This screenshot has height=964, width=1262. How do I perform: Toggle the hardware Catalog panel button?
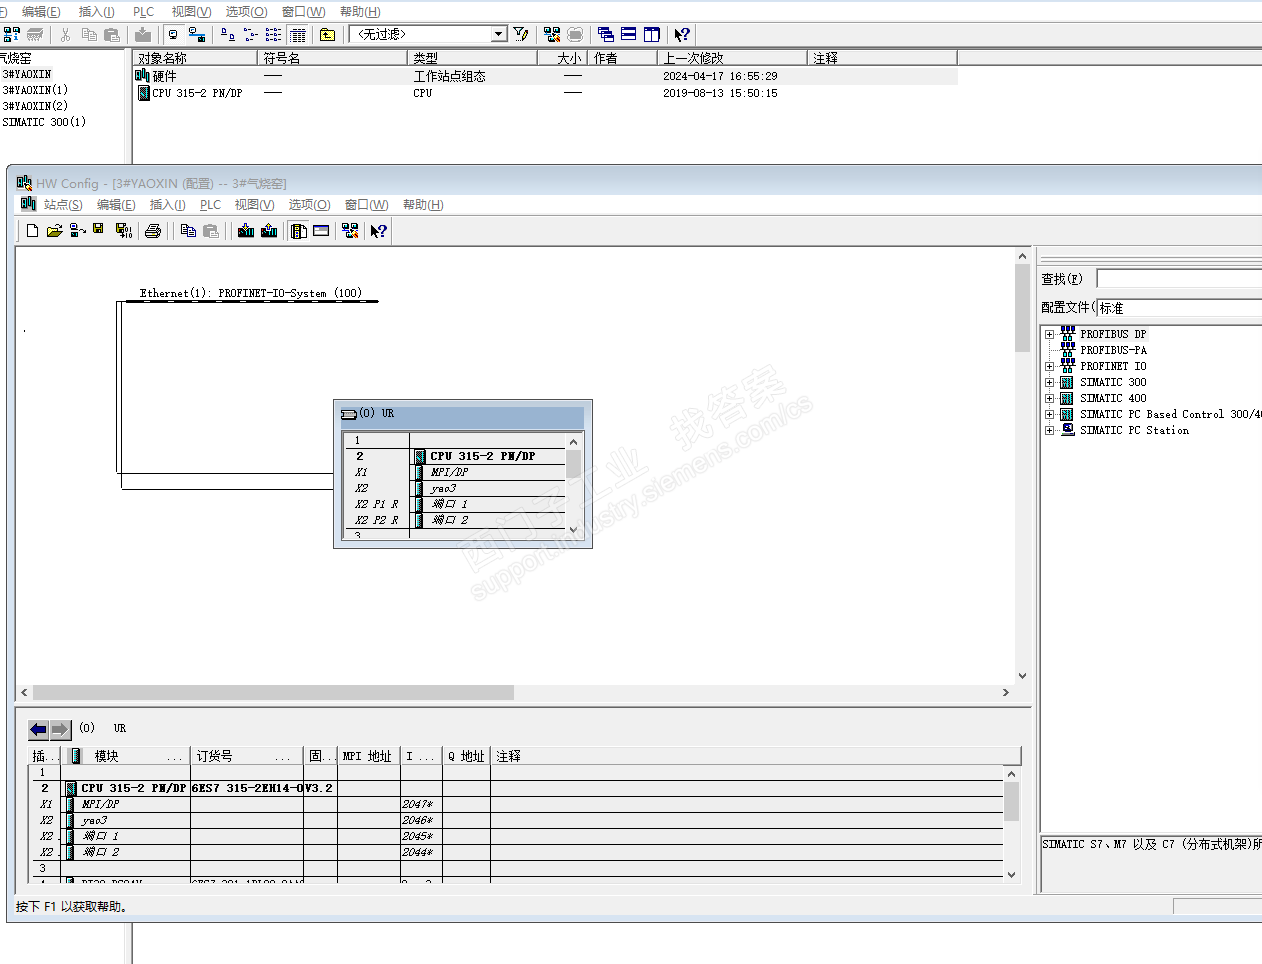click(x=299, y=231)
